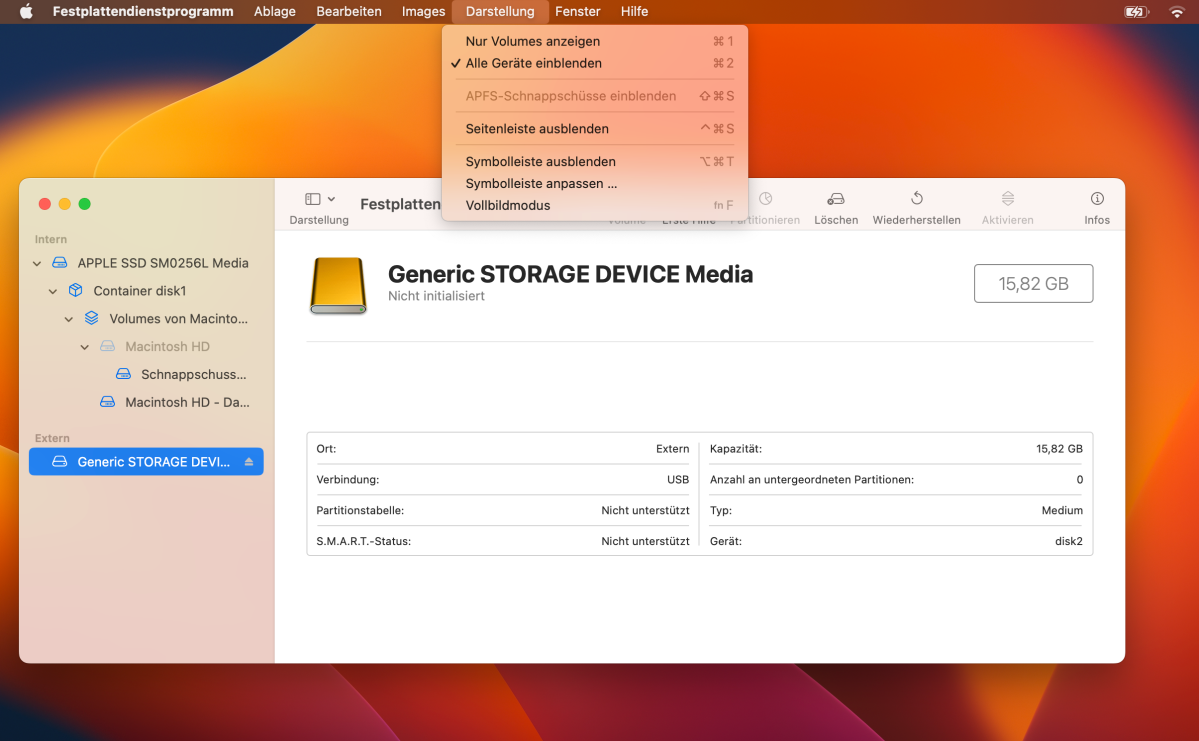Close the open Darstellung menu
The width and height of the screenshot is (1199, 741).
(500, 11)
